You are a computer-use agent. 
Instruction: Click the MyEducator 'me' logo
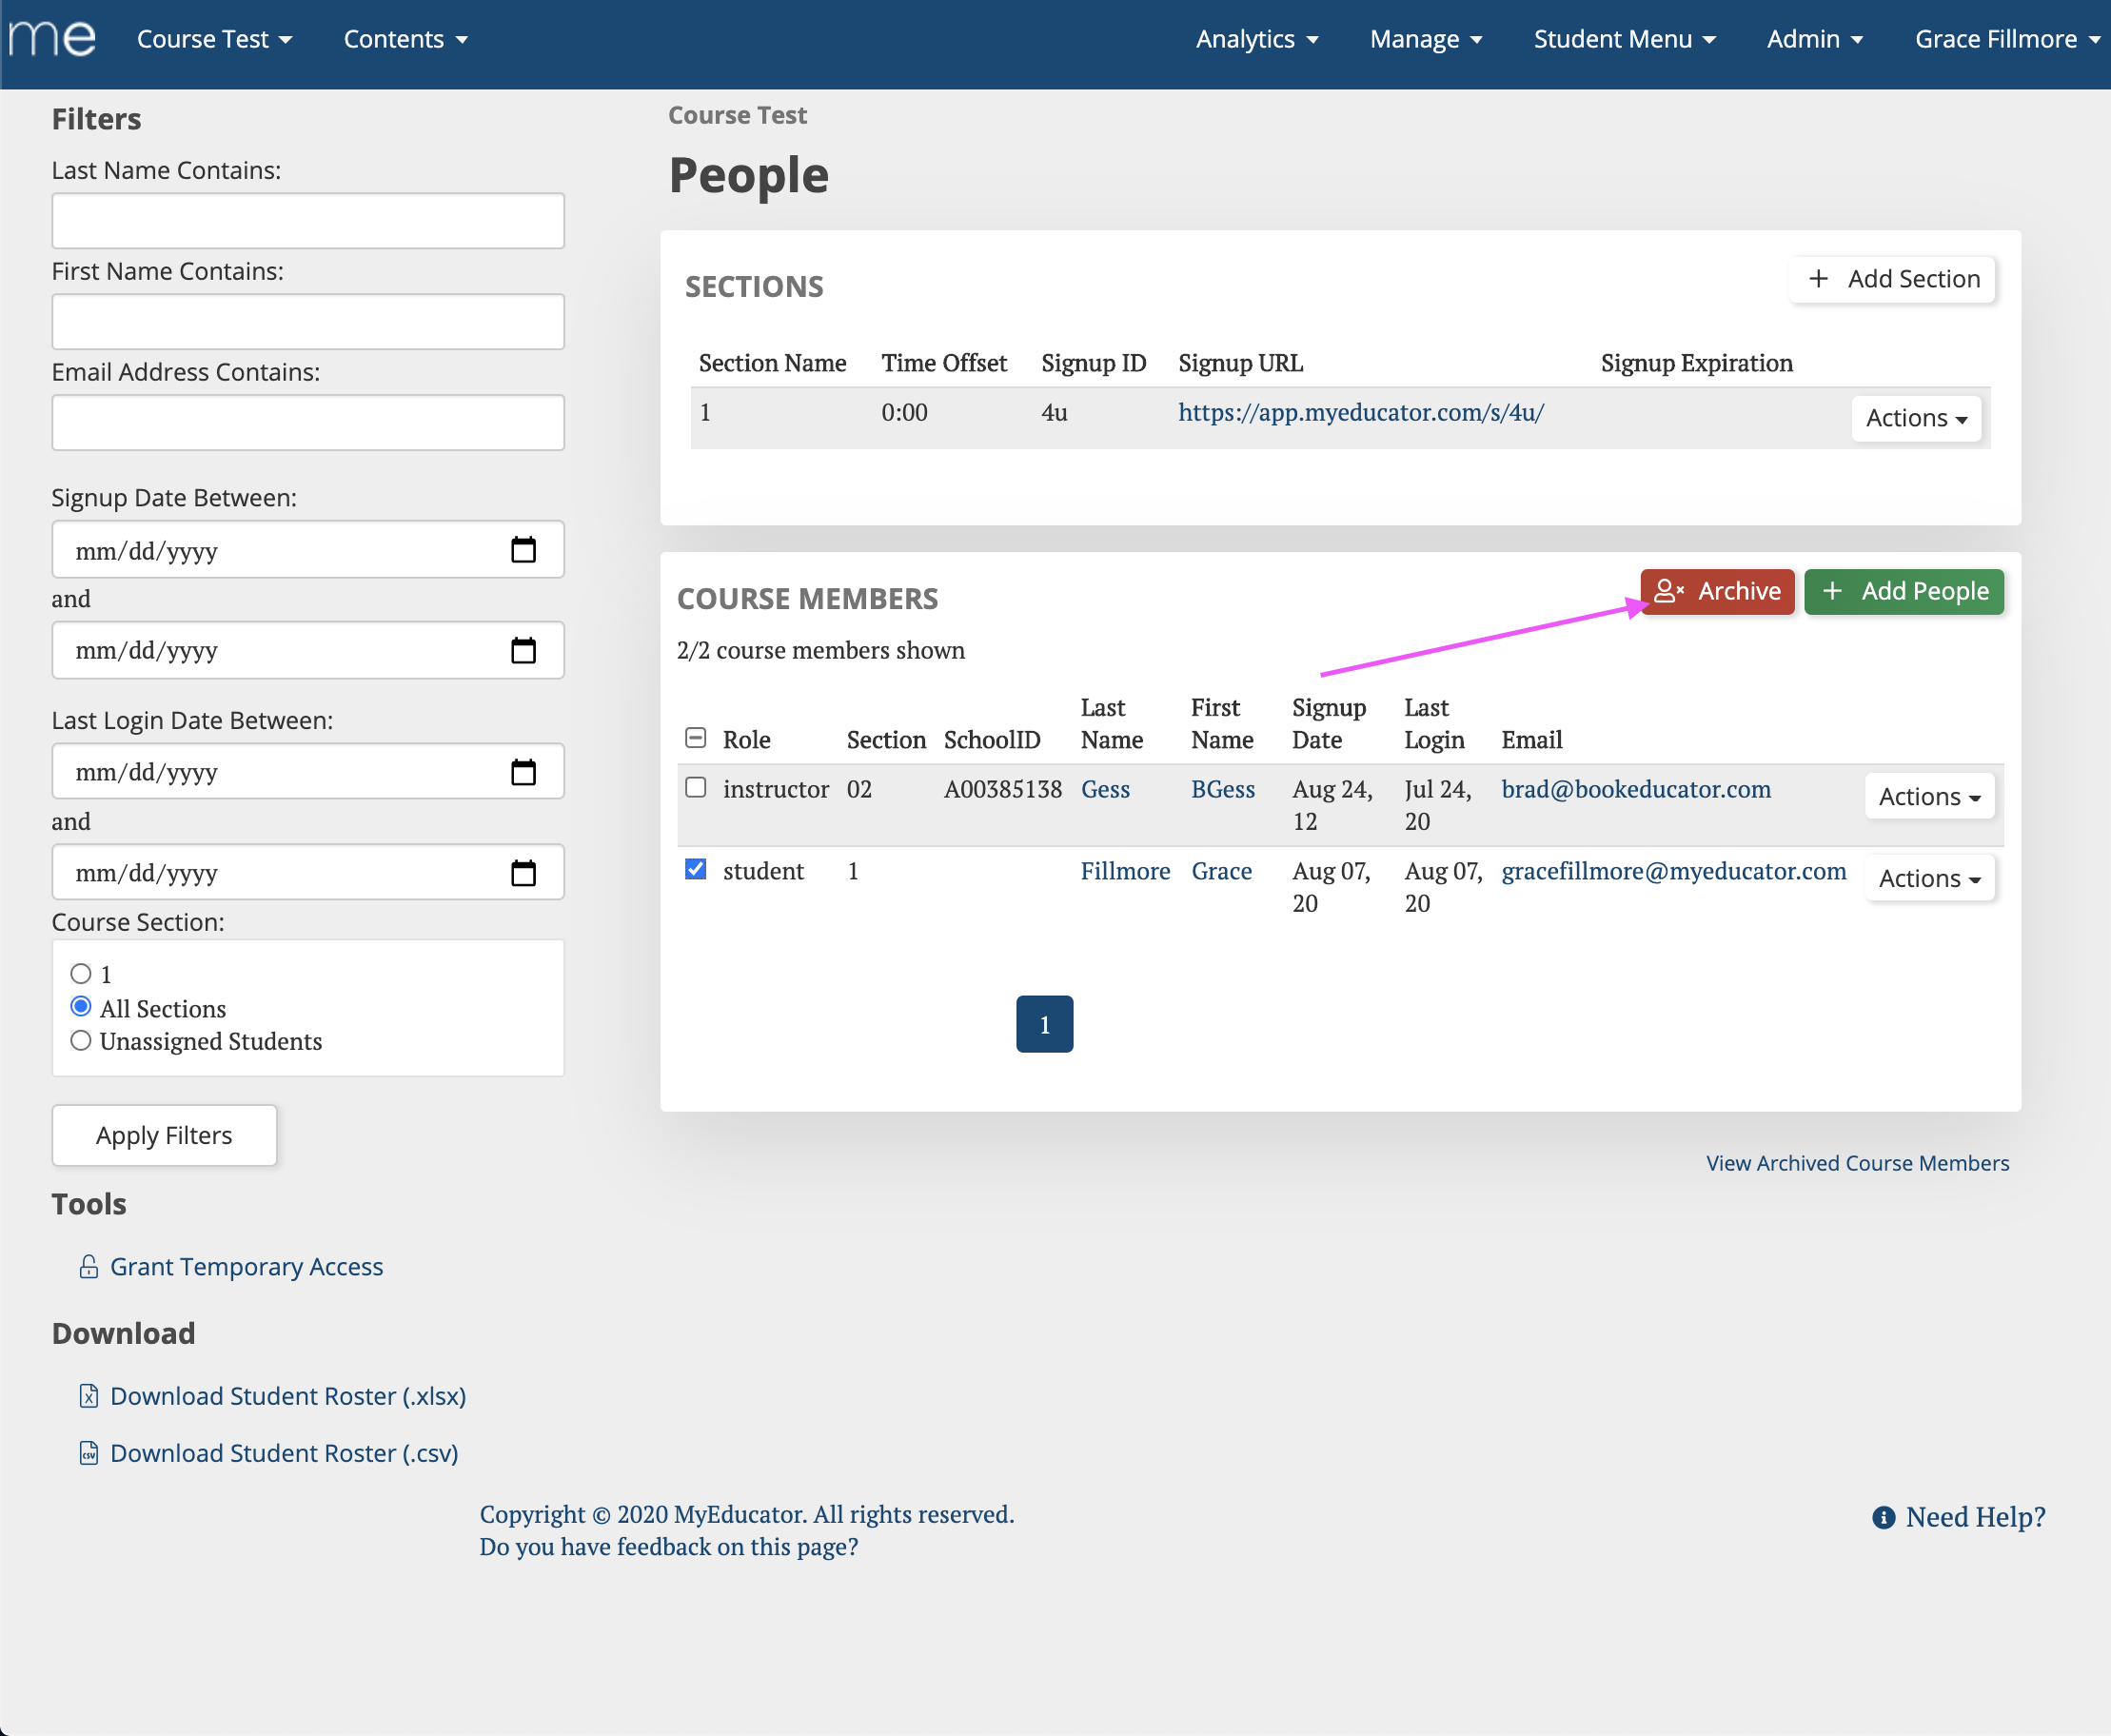53,39
